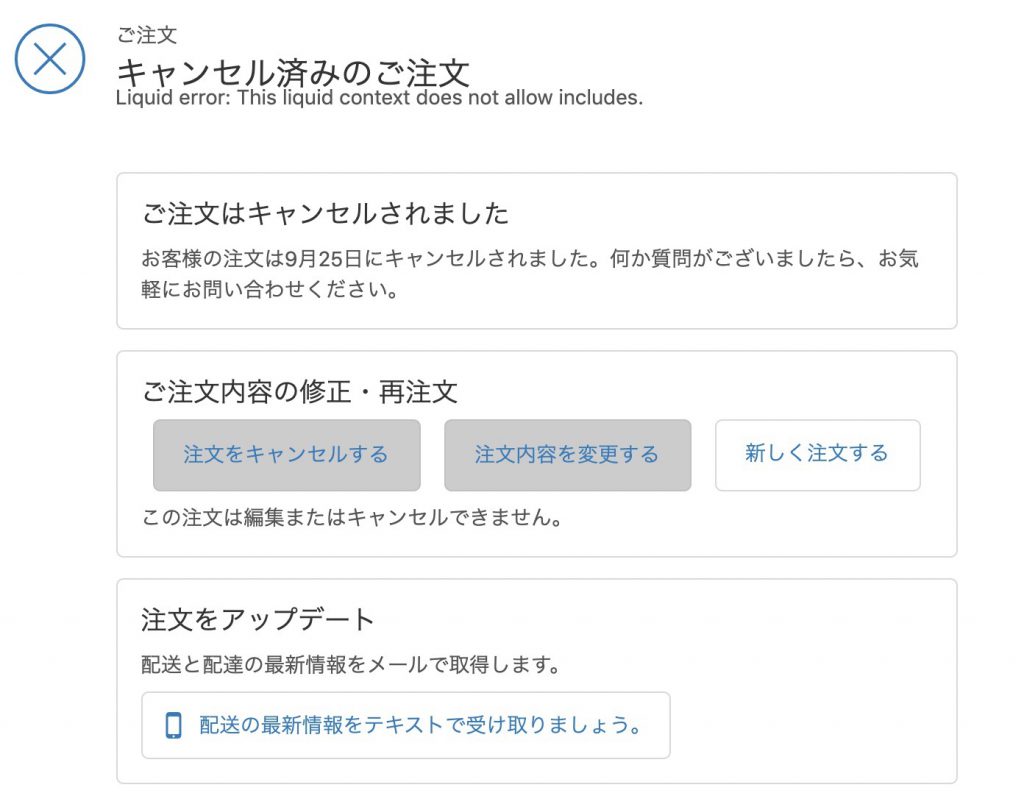
Task: Click the 注文をキャンセルする button
Action: [x=287, y=455]
